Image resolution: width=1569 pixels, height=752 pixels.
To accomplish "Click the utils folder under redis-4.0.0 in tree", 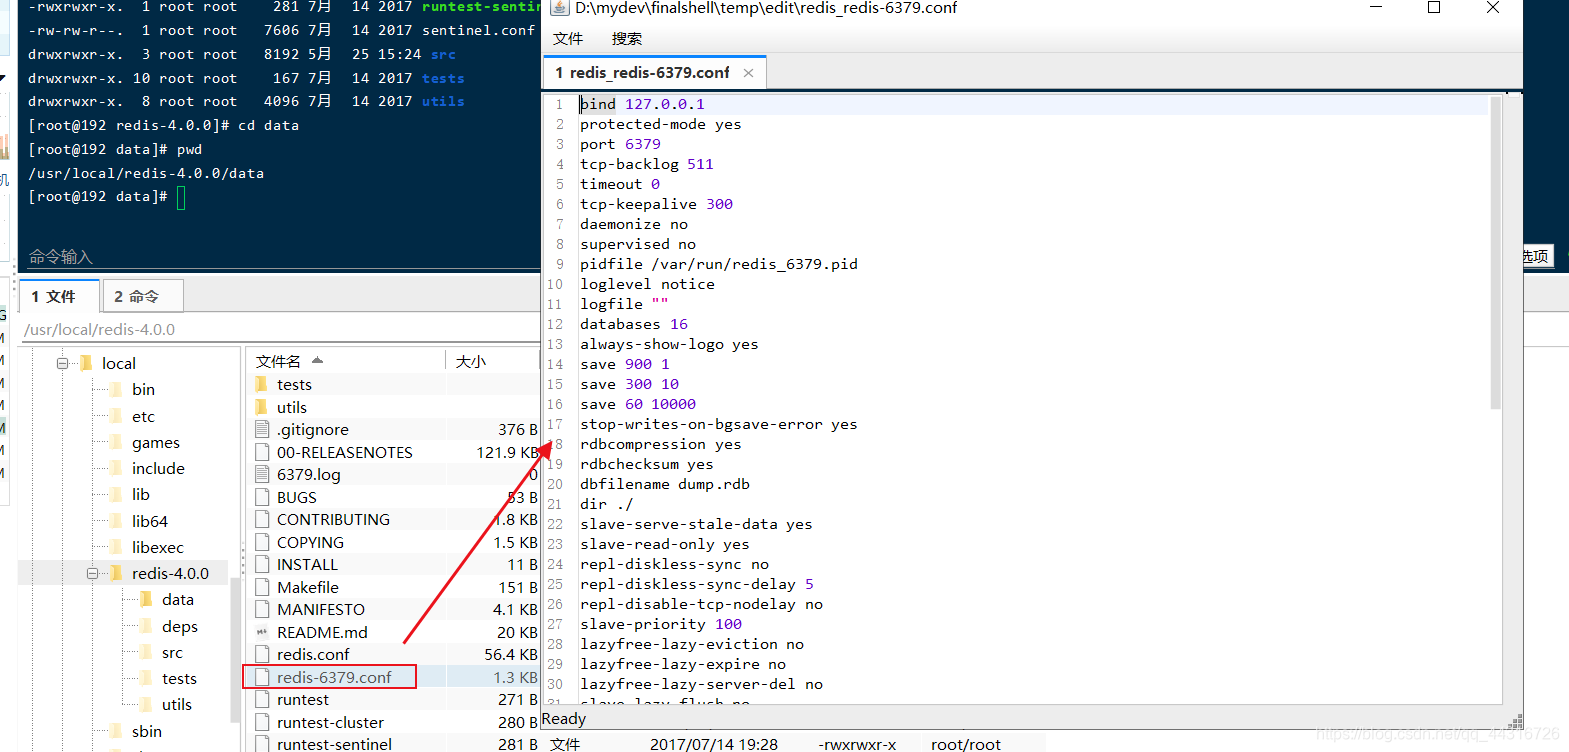I will tap(177, 704).
